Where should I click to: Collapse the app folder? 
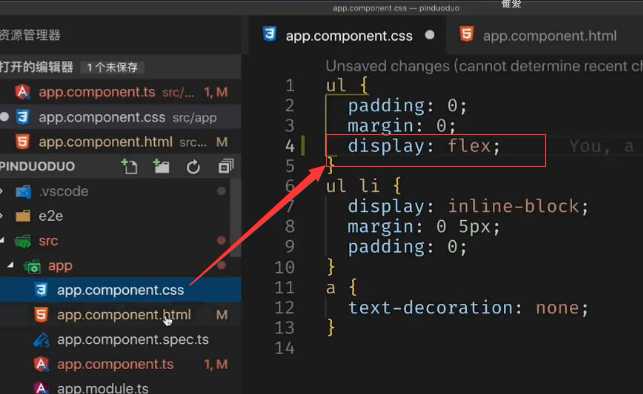pos(11,266)
